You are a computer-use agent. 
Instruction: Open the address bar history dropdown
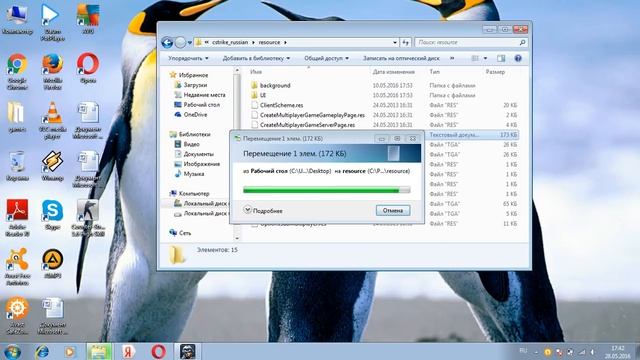(395, 42)
